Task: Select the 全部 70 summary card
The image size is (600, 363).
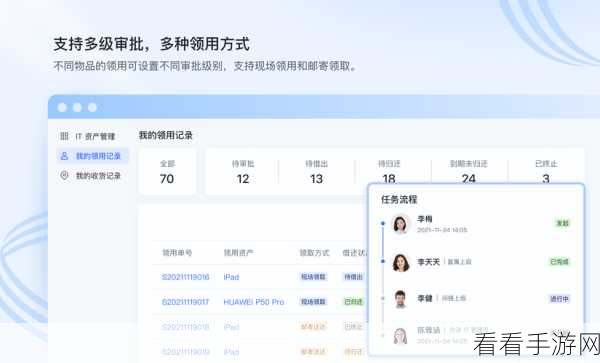Action: click(167, 172)
